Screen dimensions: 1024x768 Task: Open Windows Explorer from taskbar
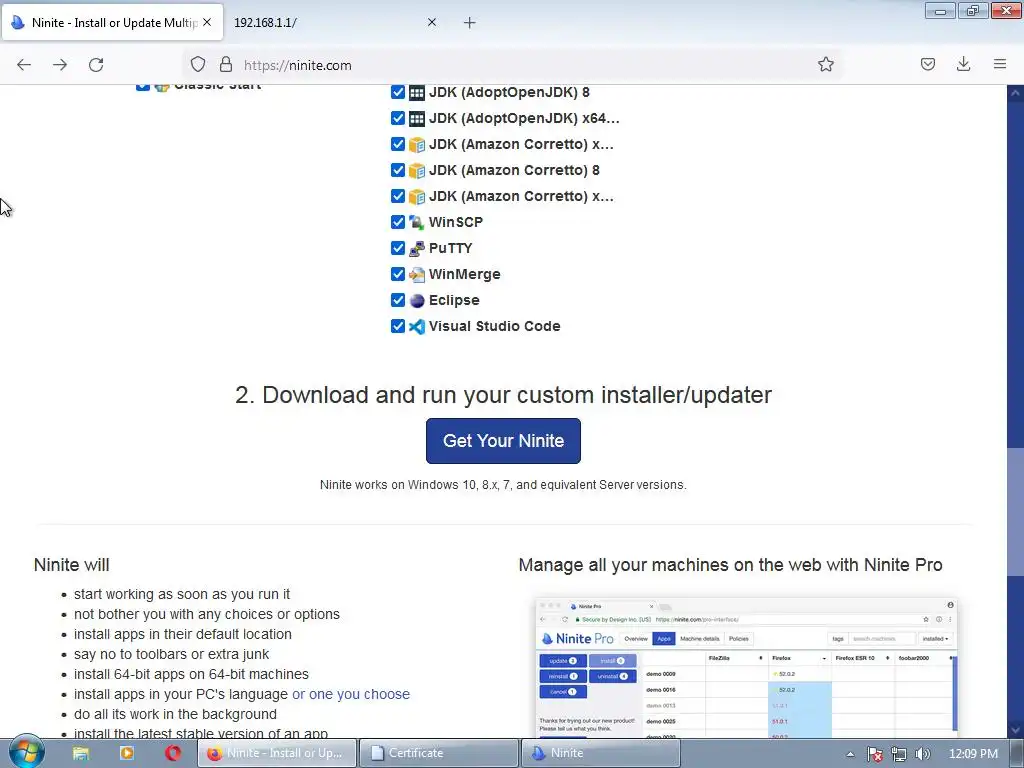(81, 753)
